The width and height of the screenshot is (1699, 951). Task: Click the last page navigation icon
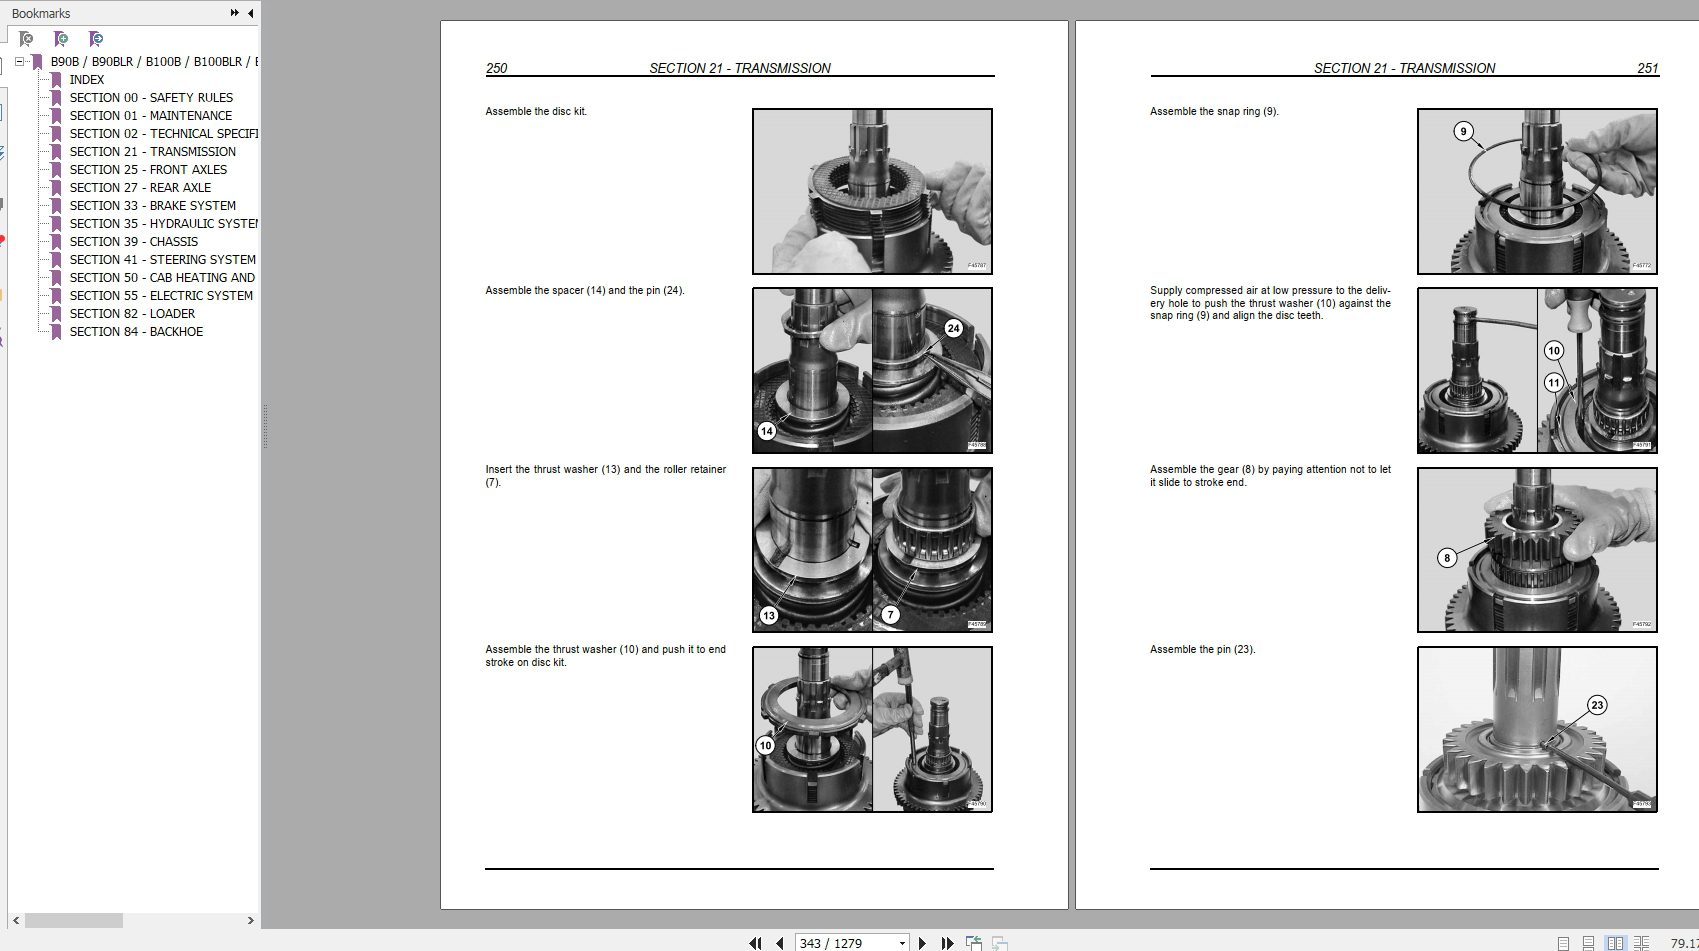tap(947, 941)
